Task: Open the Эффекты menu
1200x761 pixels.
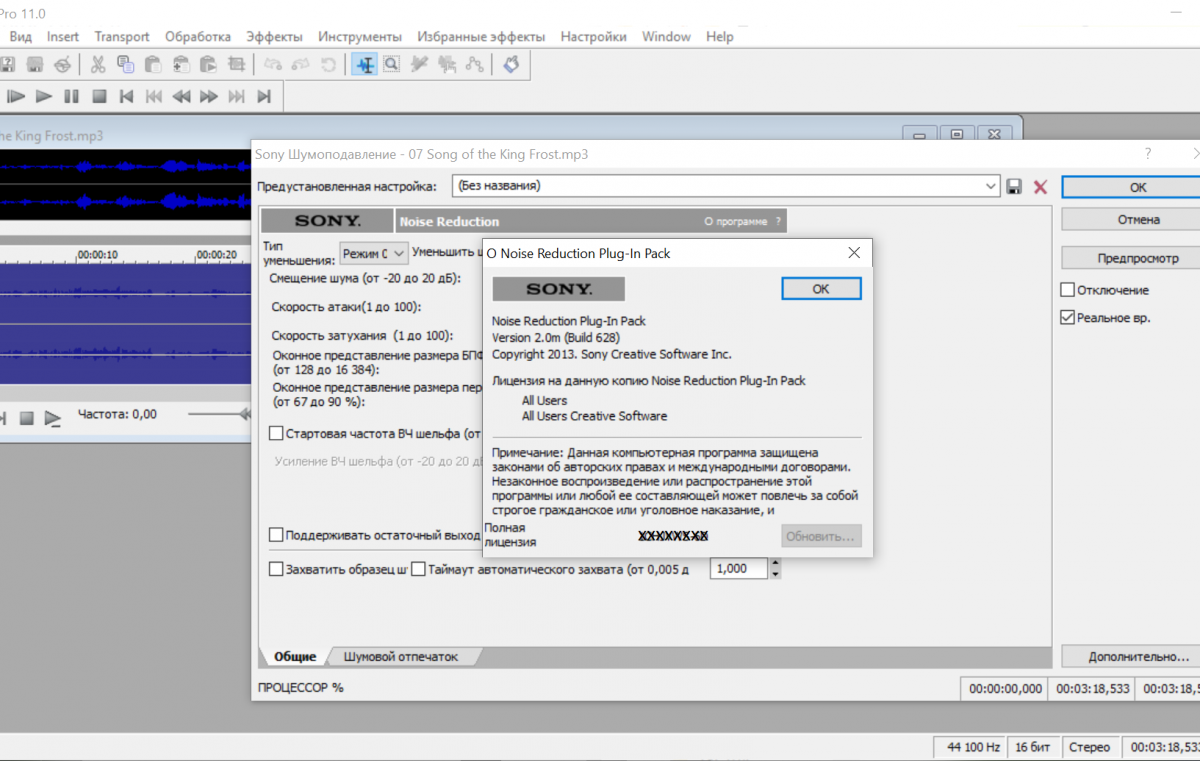Action: pos(274,37)
